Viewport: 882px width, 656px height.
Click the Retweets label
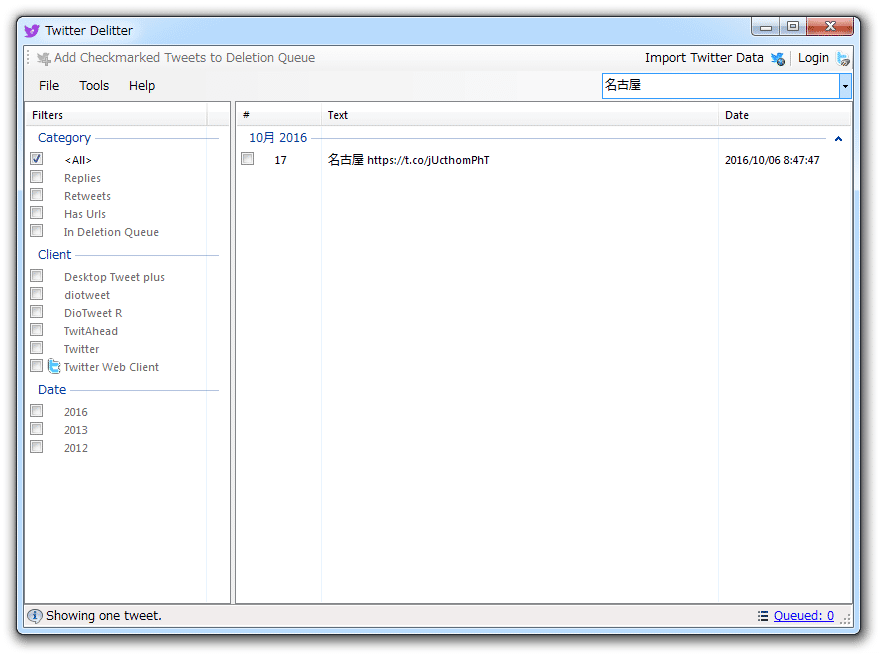point(87,196)
